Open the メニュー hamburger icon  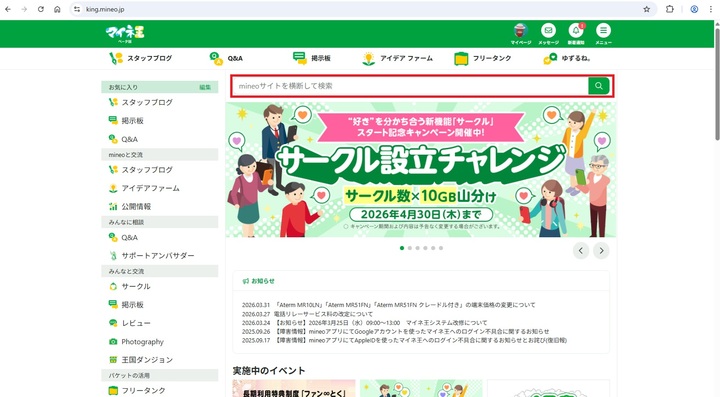[603, 31]
